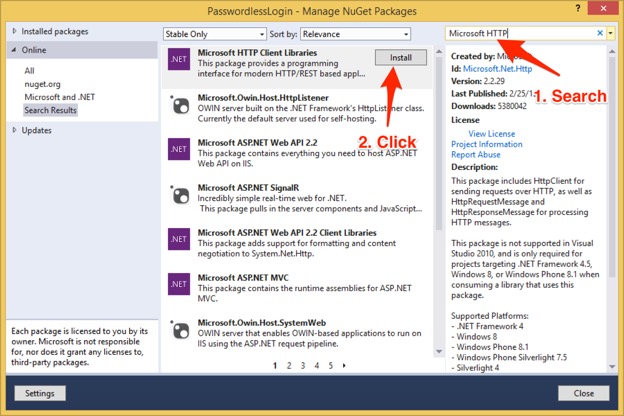Open the search box history dropdown arrow
This screenshot has height=416, width=624.
pyautogui.click(x=610, y=33)
